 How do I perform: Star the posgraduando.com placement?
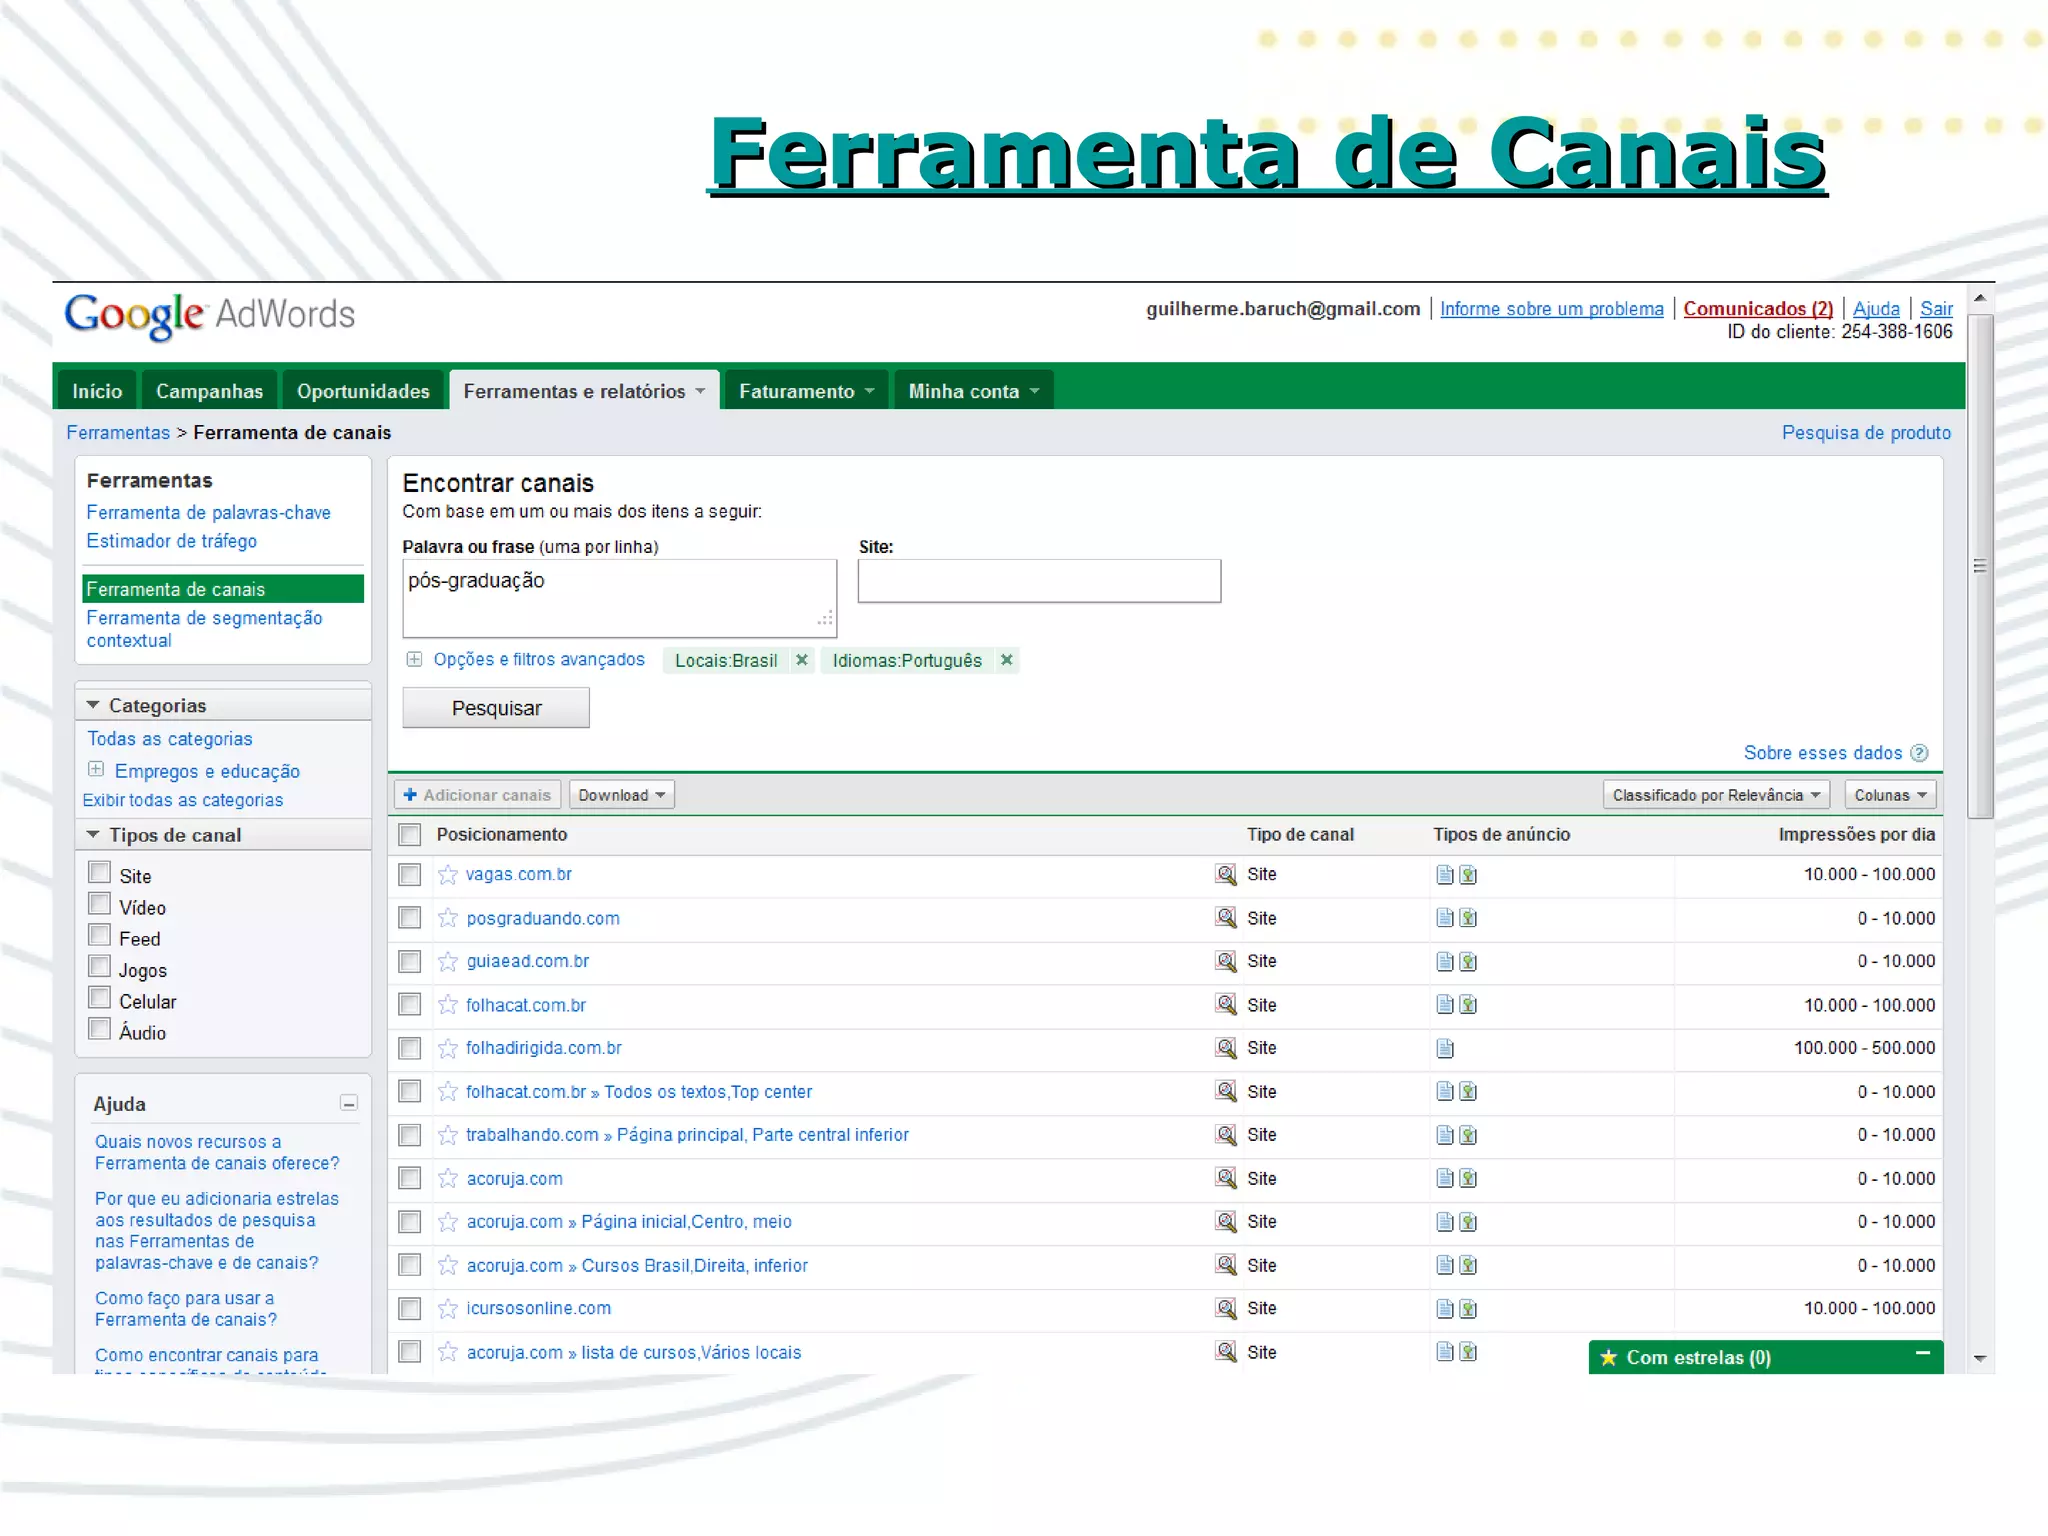pos(448,918)
